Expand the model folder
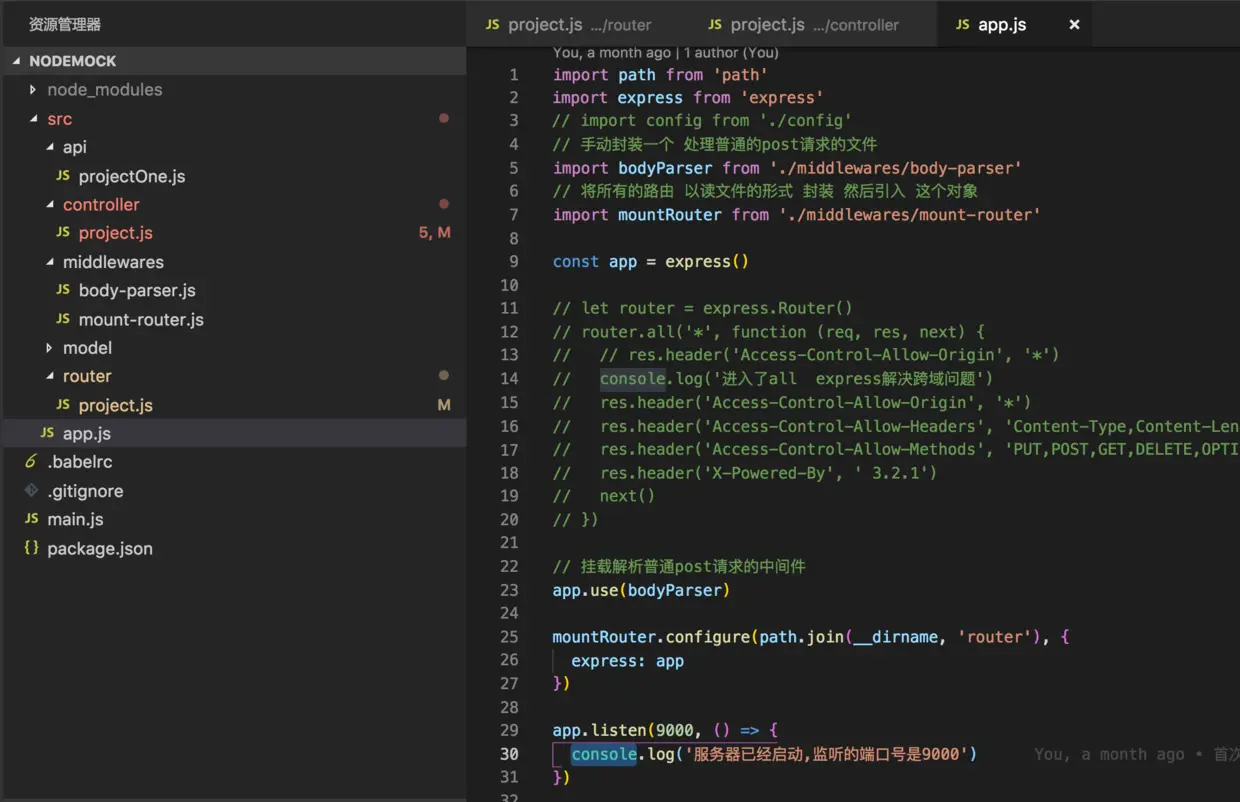Viewport: 1240px width, 802px height. pos(49,348)
